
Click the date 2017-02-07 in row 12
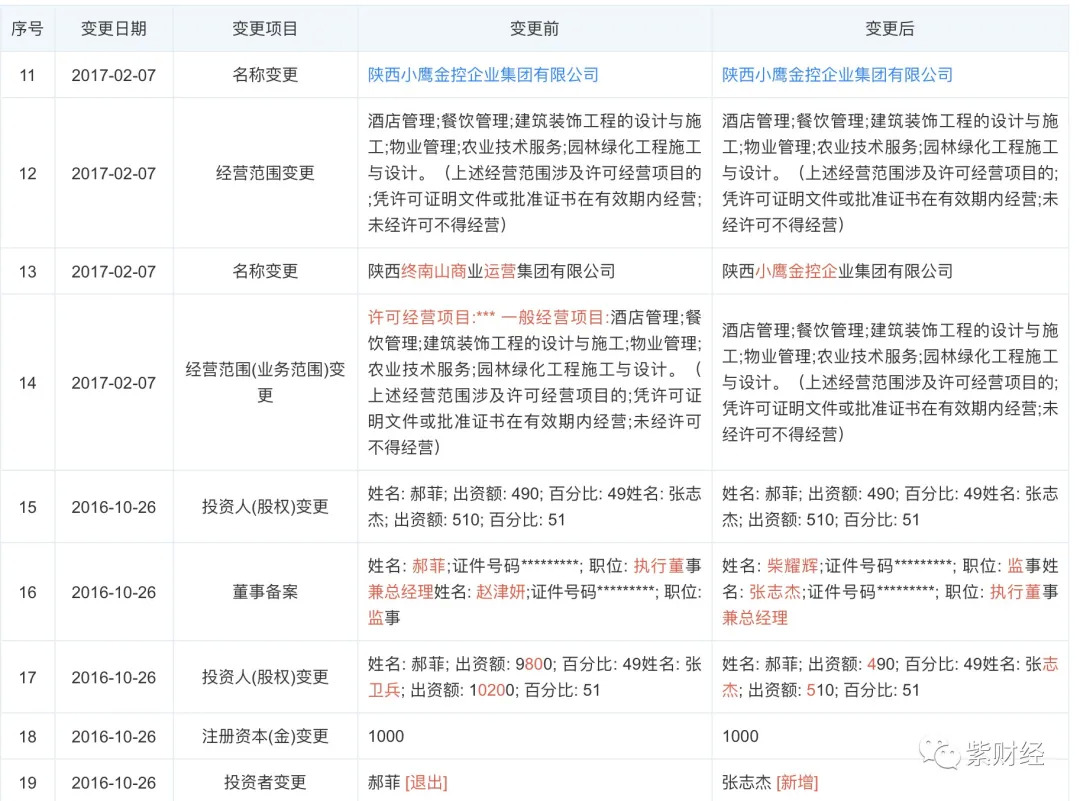coord(114,174)
